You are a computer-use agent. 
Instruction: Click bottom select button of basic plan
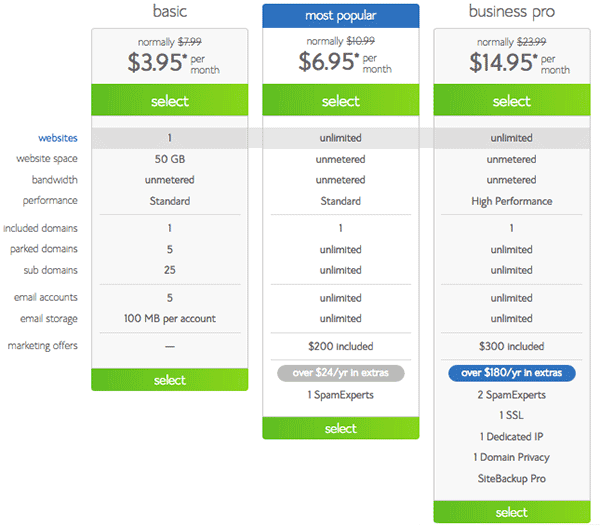[170, 379]
